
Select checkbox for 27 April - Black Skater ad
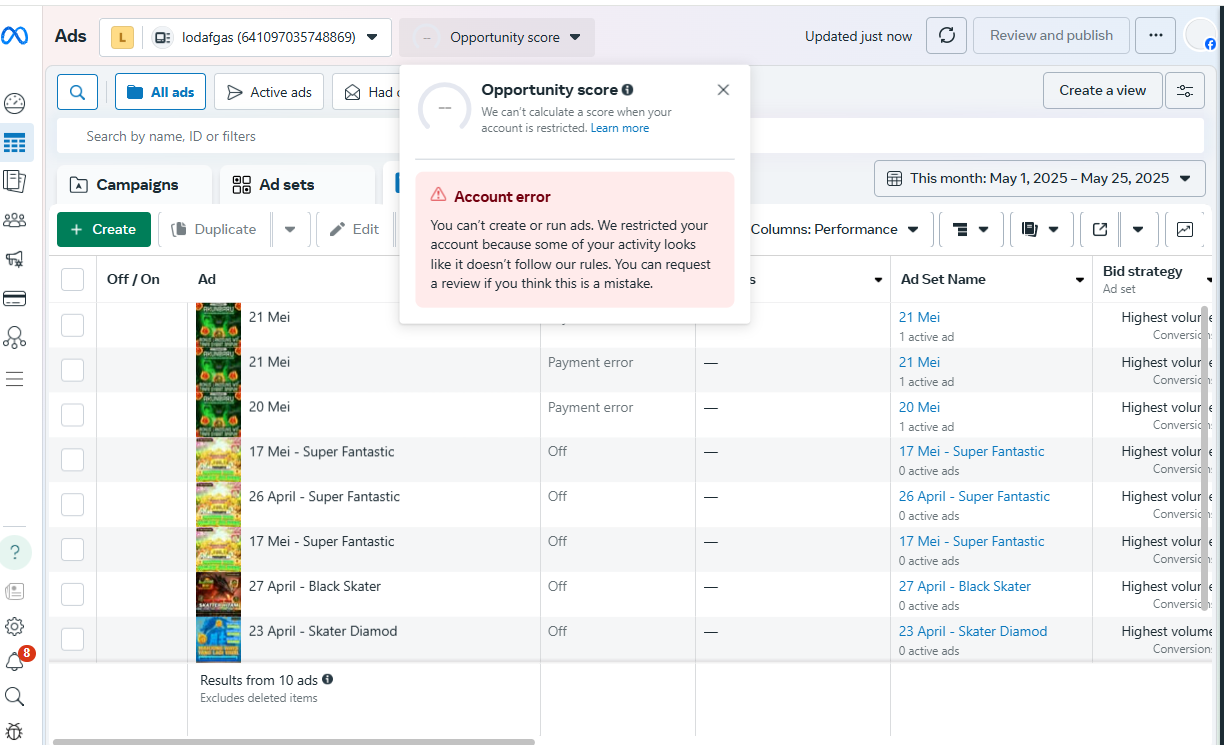coord(72,595)
